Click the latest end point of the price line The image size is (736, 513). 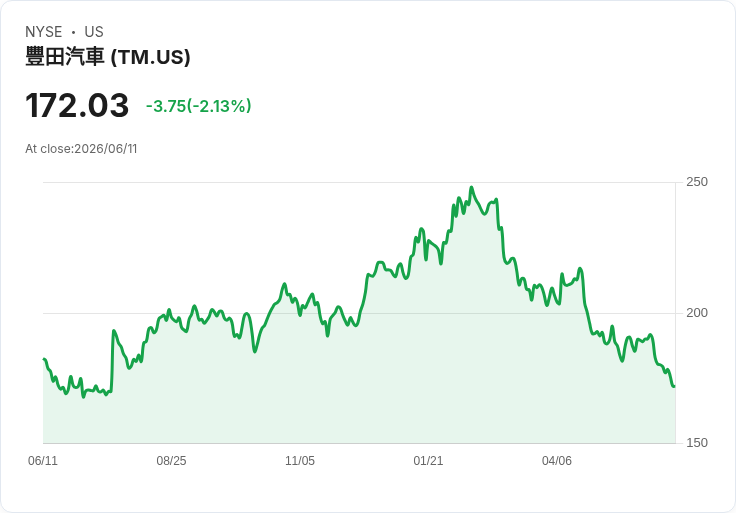pyautogui.click(x=674, y=386)
